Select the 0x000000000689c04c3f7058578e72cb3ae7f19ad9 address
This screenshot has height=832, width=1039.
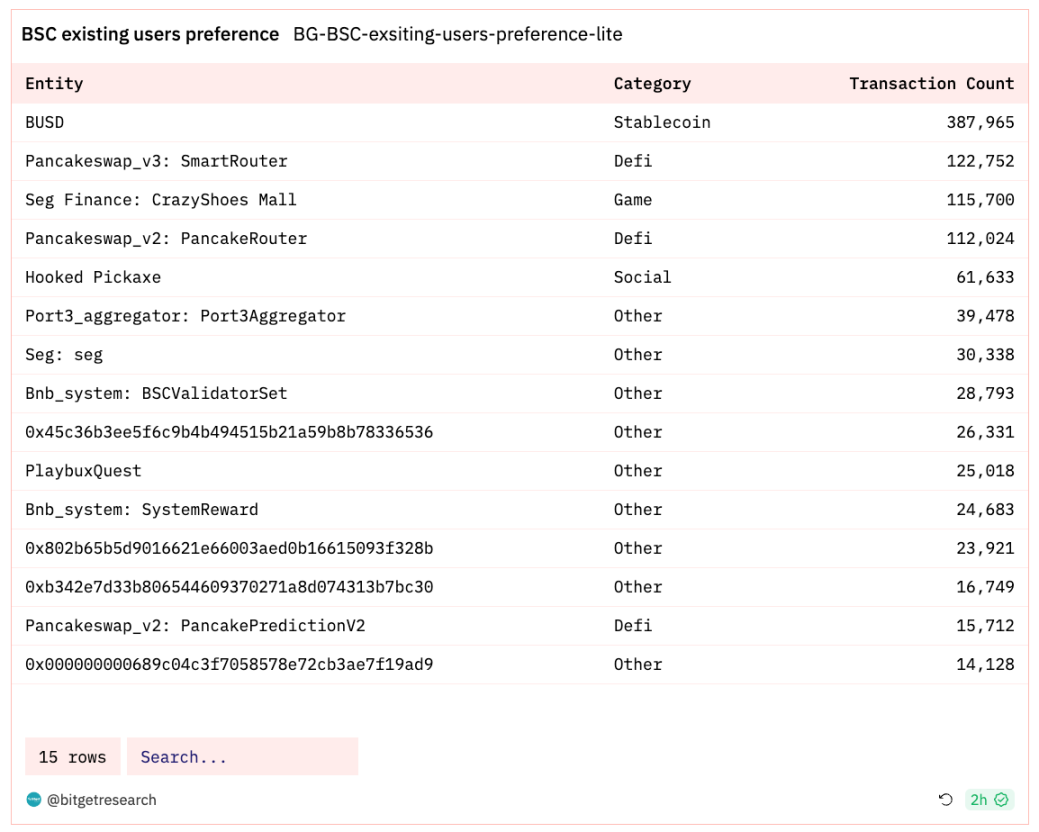[229, 664]
